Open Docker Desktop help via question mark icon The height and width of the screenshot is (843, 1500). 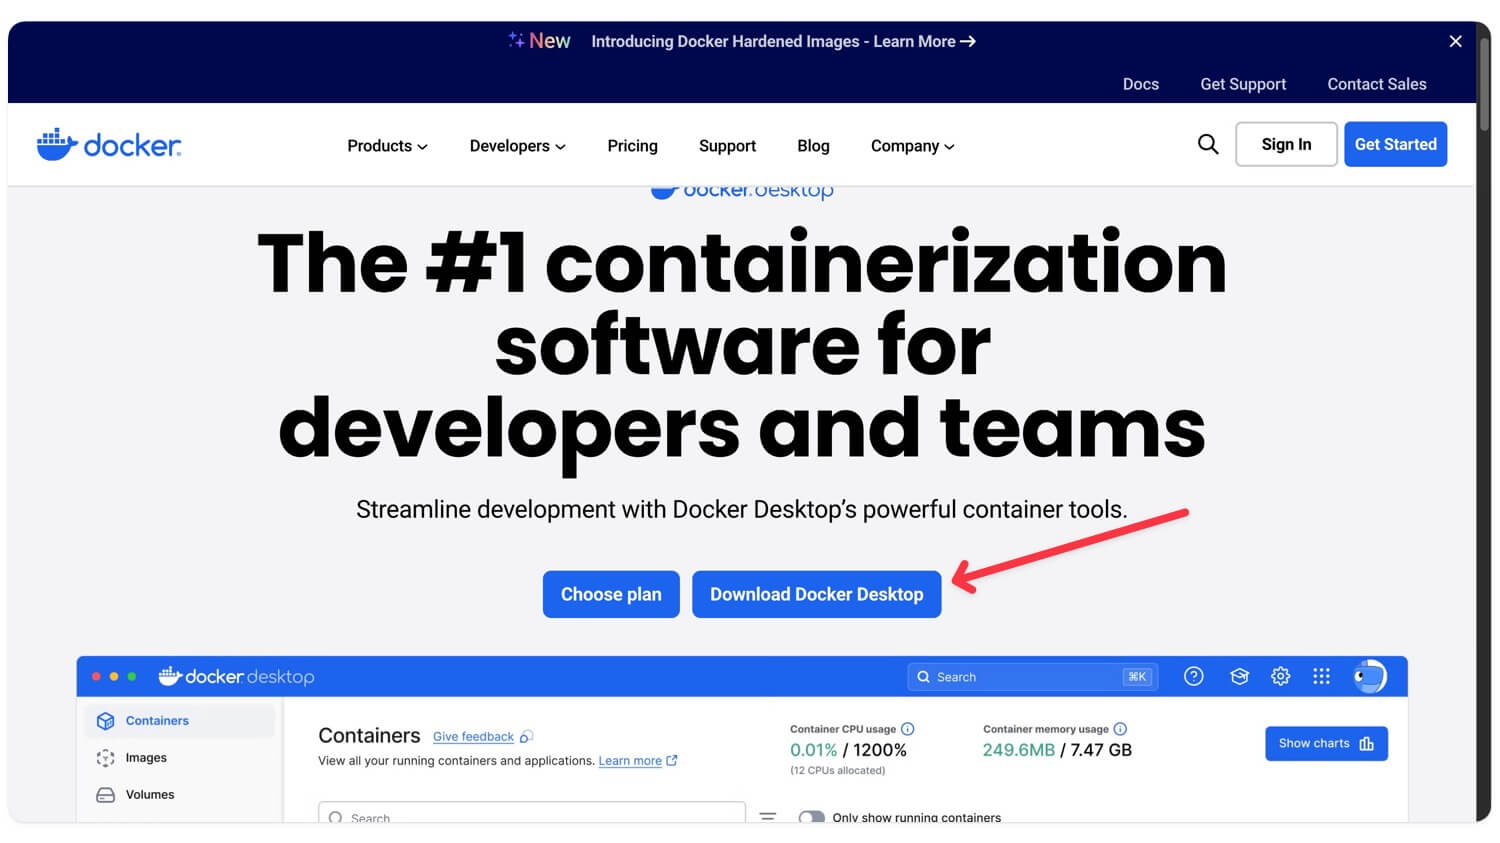point(1193,676)
